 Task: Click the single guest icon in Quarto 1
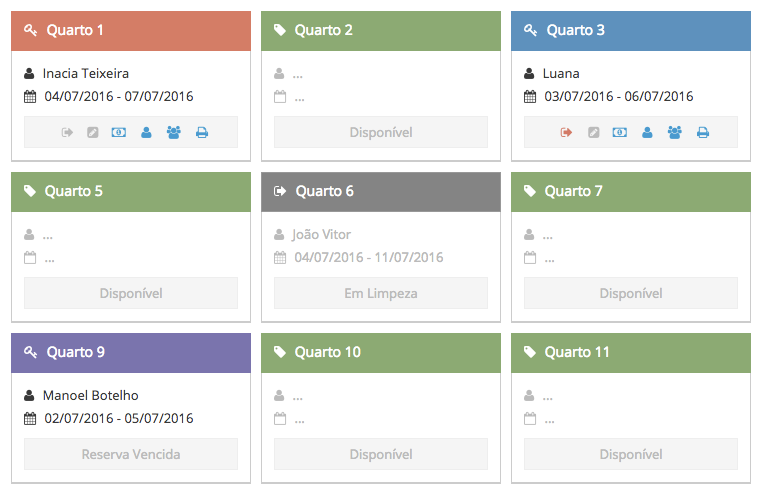tap(146, 132)
